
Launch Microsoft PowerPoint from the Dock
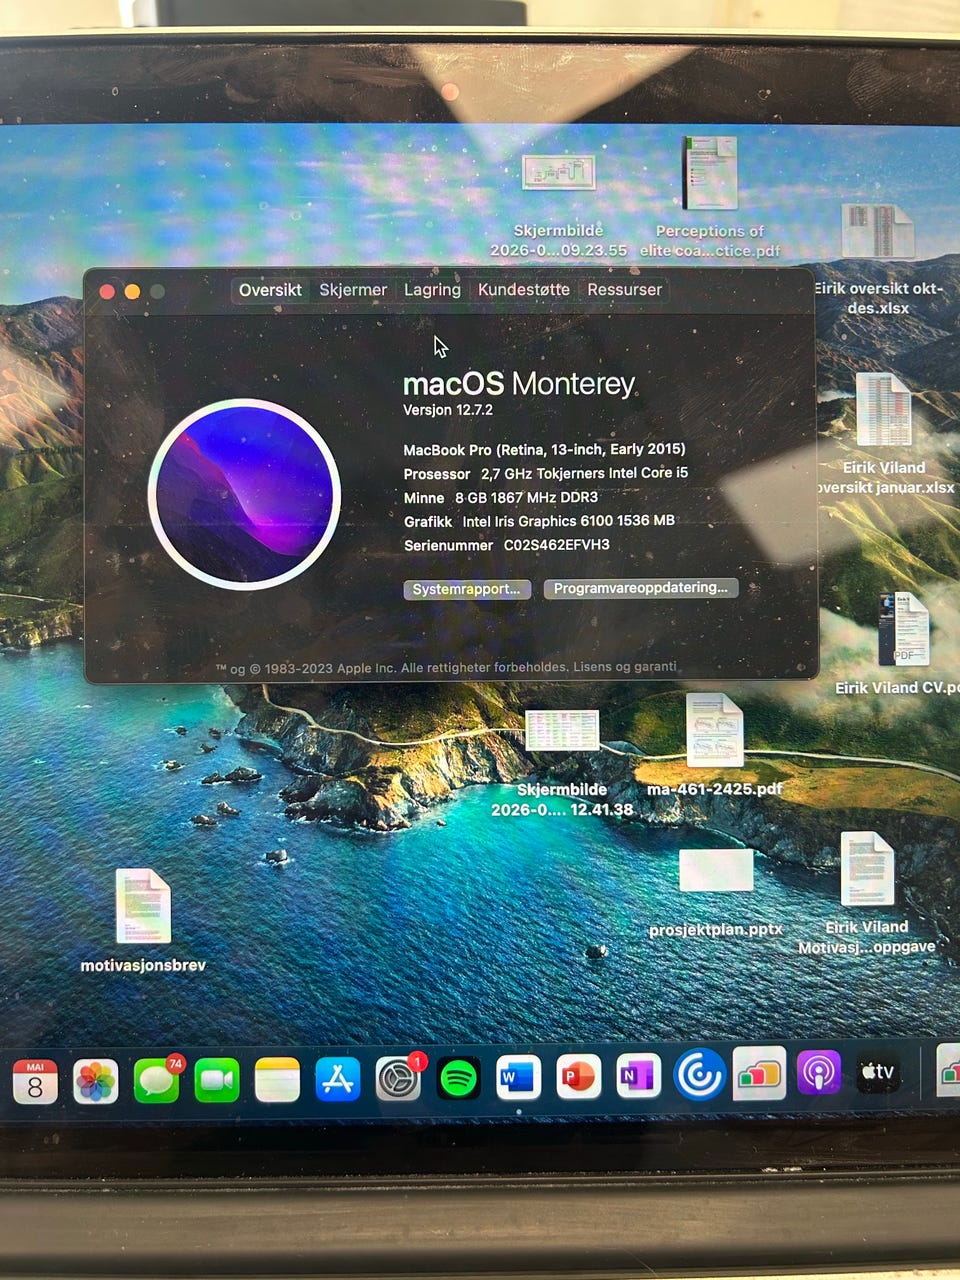578,1077
